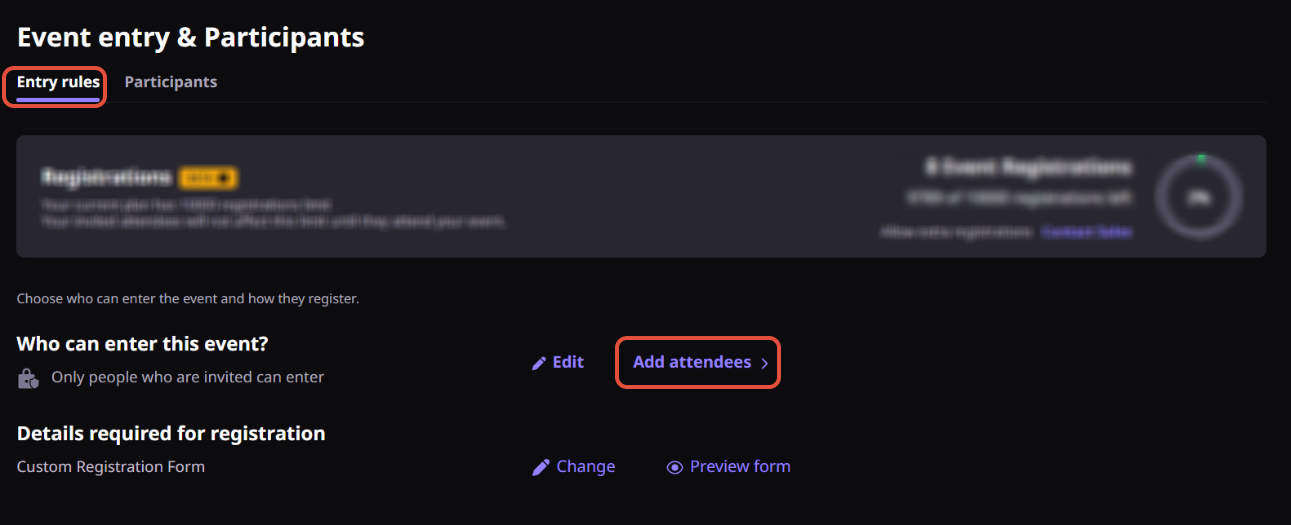Click the pencil icon beside Change
This screenshot has width=1291, height=525.
(541, 467)
